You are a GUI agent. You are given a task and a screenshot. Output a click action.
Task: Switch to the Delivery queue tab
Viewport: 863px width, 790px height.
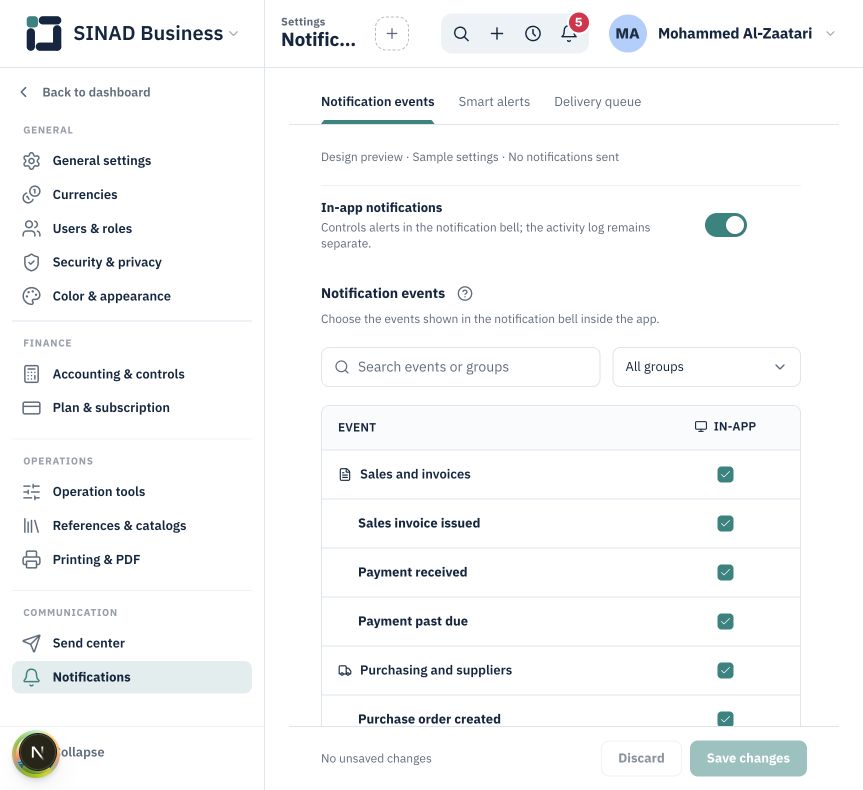597,102
